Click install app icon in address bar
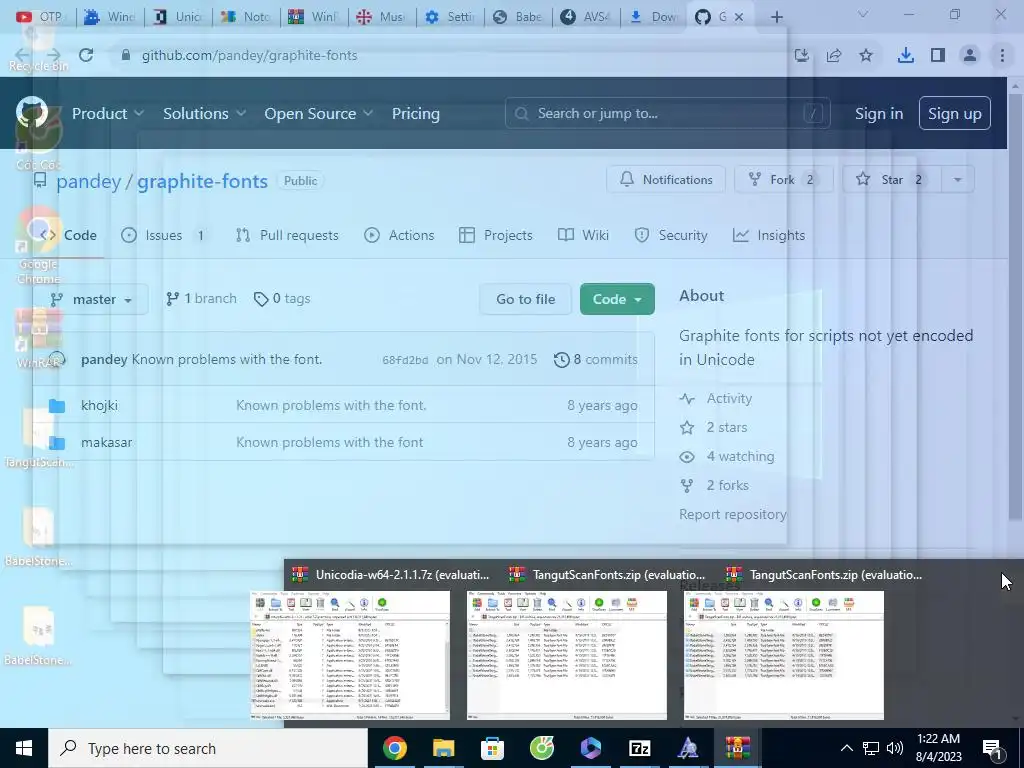 [x=802, y=56]
